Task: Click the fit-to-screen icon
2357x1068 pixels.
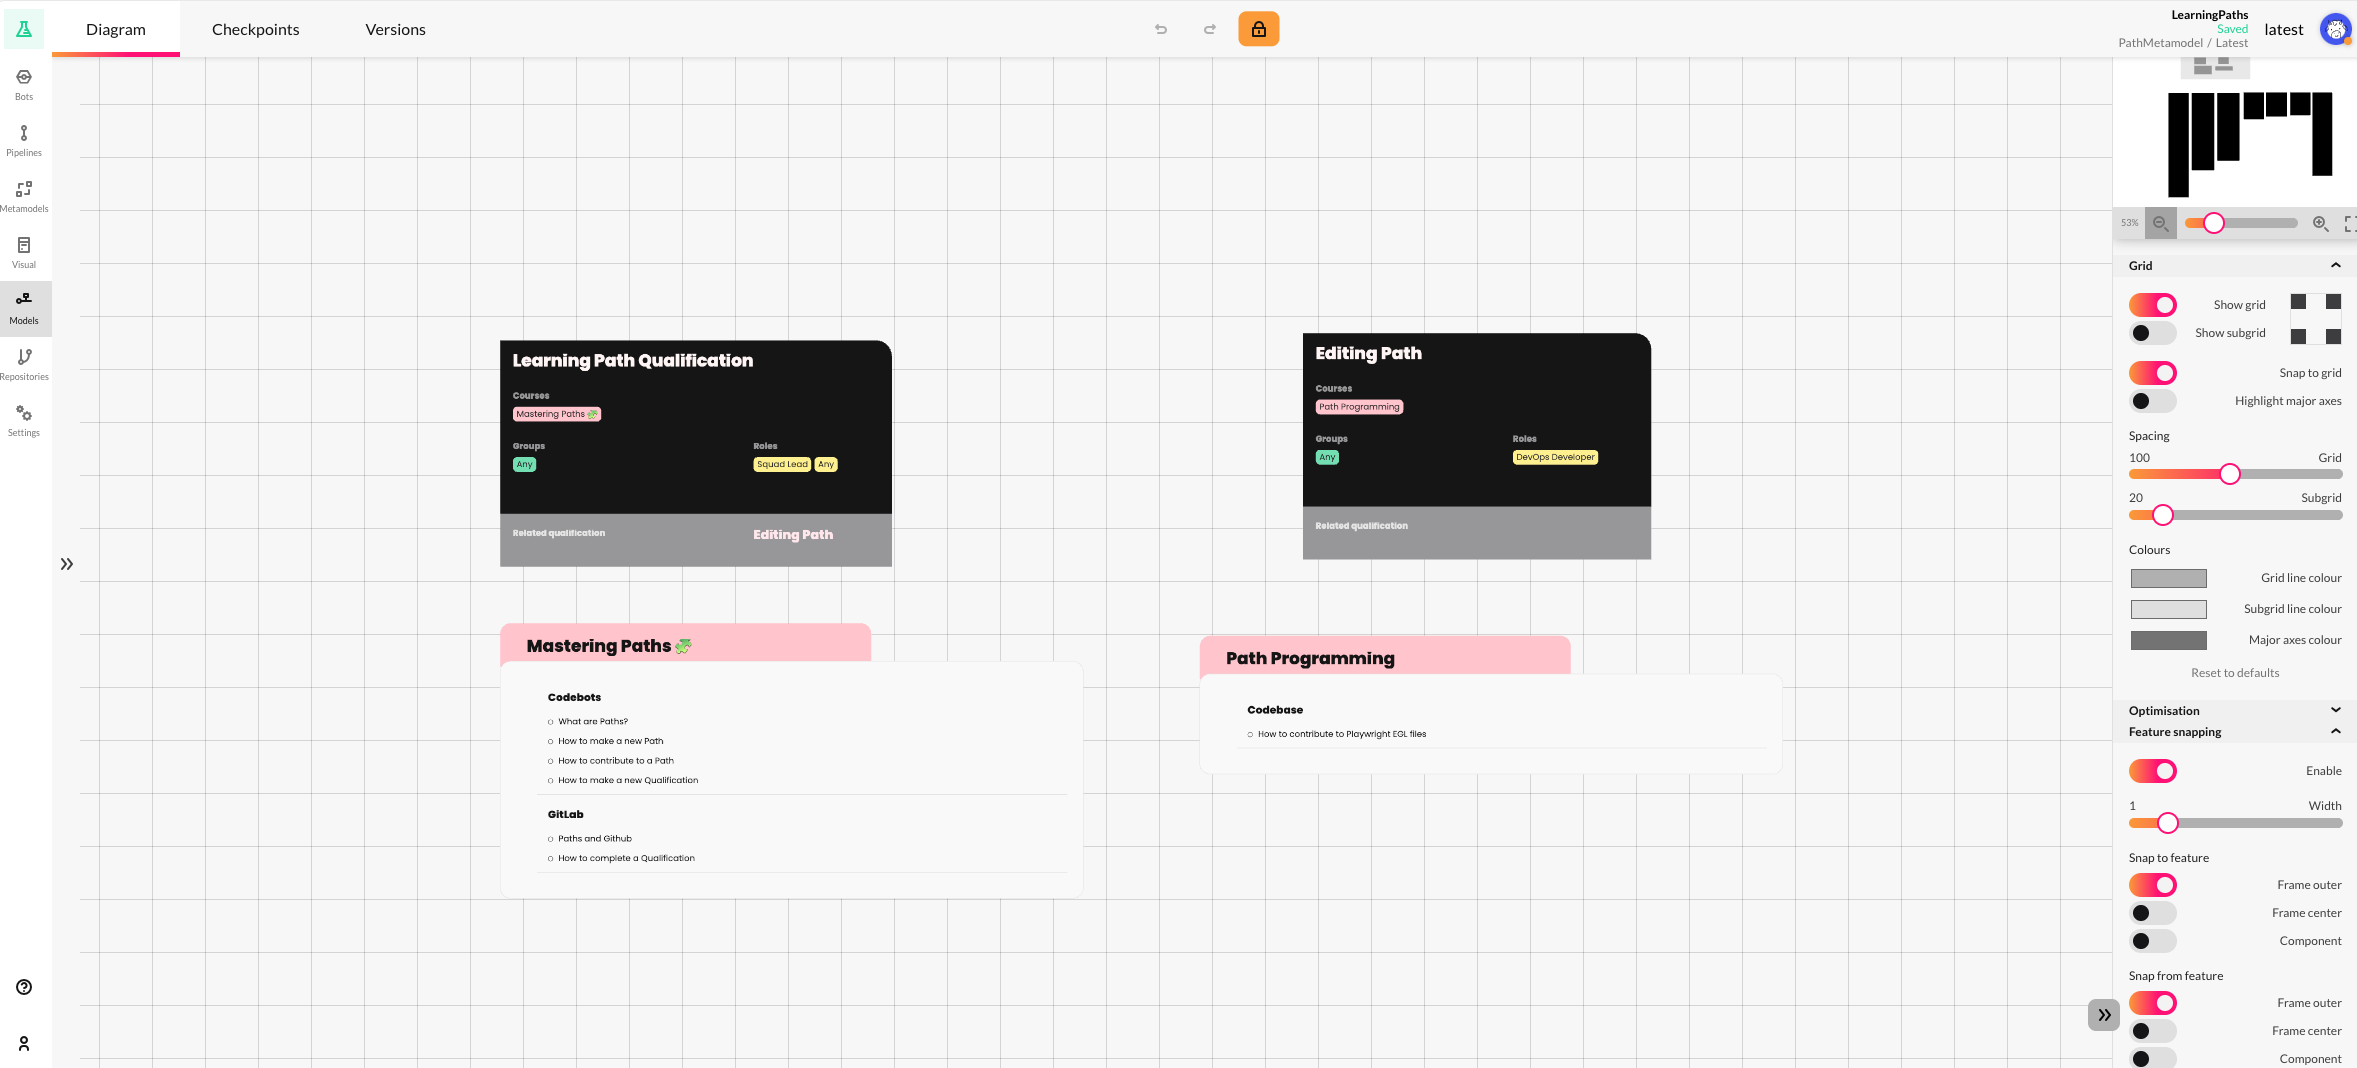Action: [x=2350, y=223]
